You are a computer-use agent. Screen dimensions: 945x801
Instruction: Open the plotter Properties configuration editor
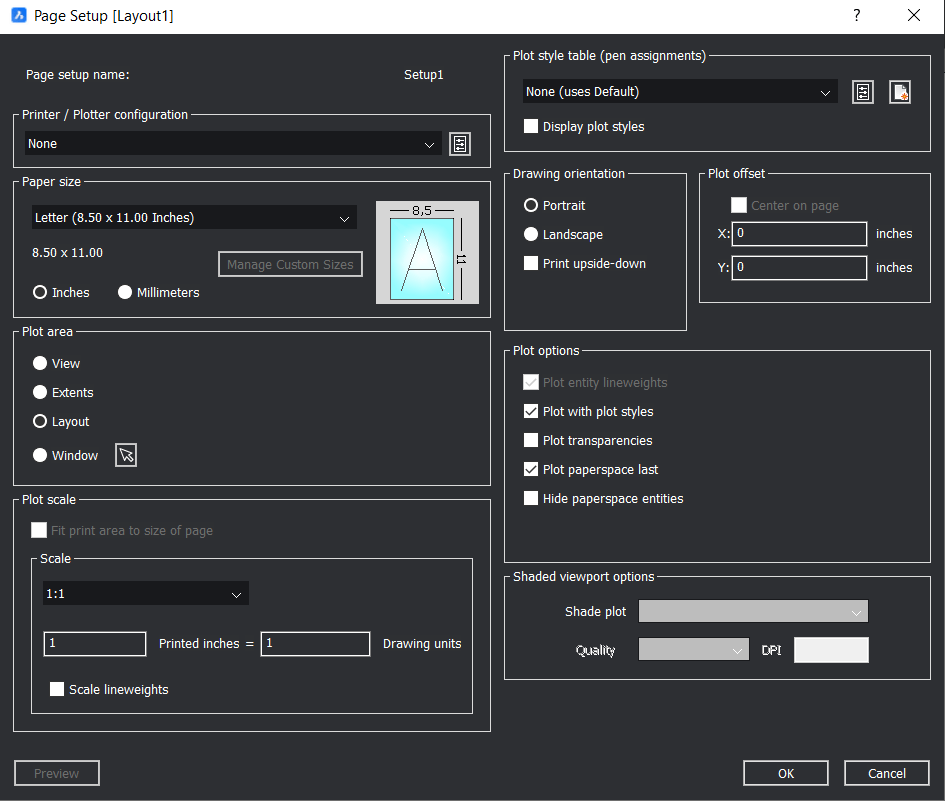(460, 143)
